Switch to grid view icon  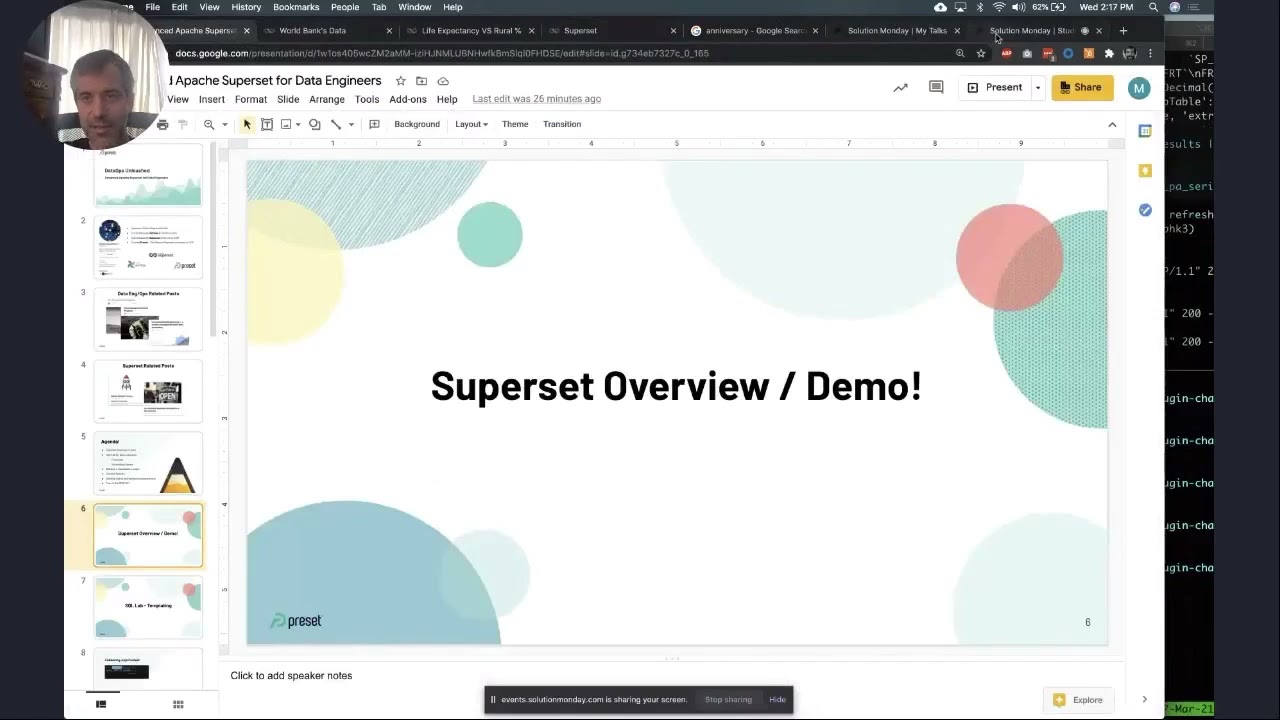[178, 704]
